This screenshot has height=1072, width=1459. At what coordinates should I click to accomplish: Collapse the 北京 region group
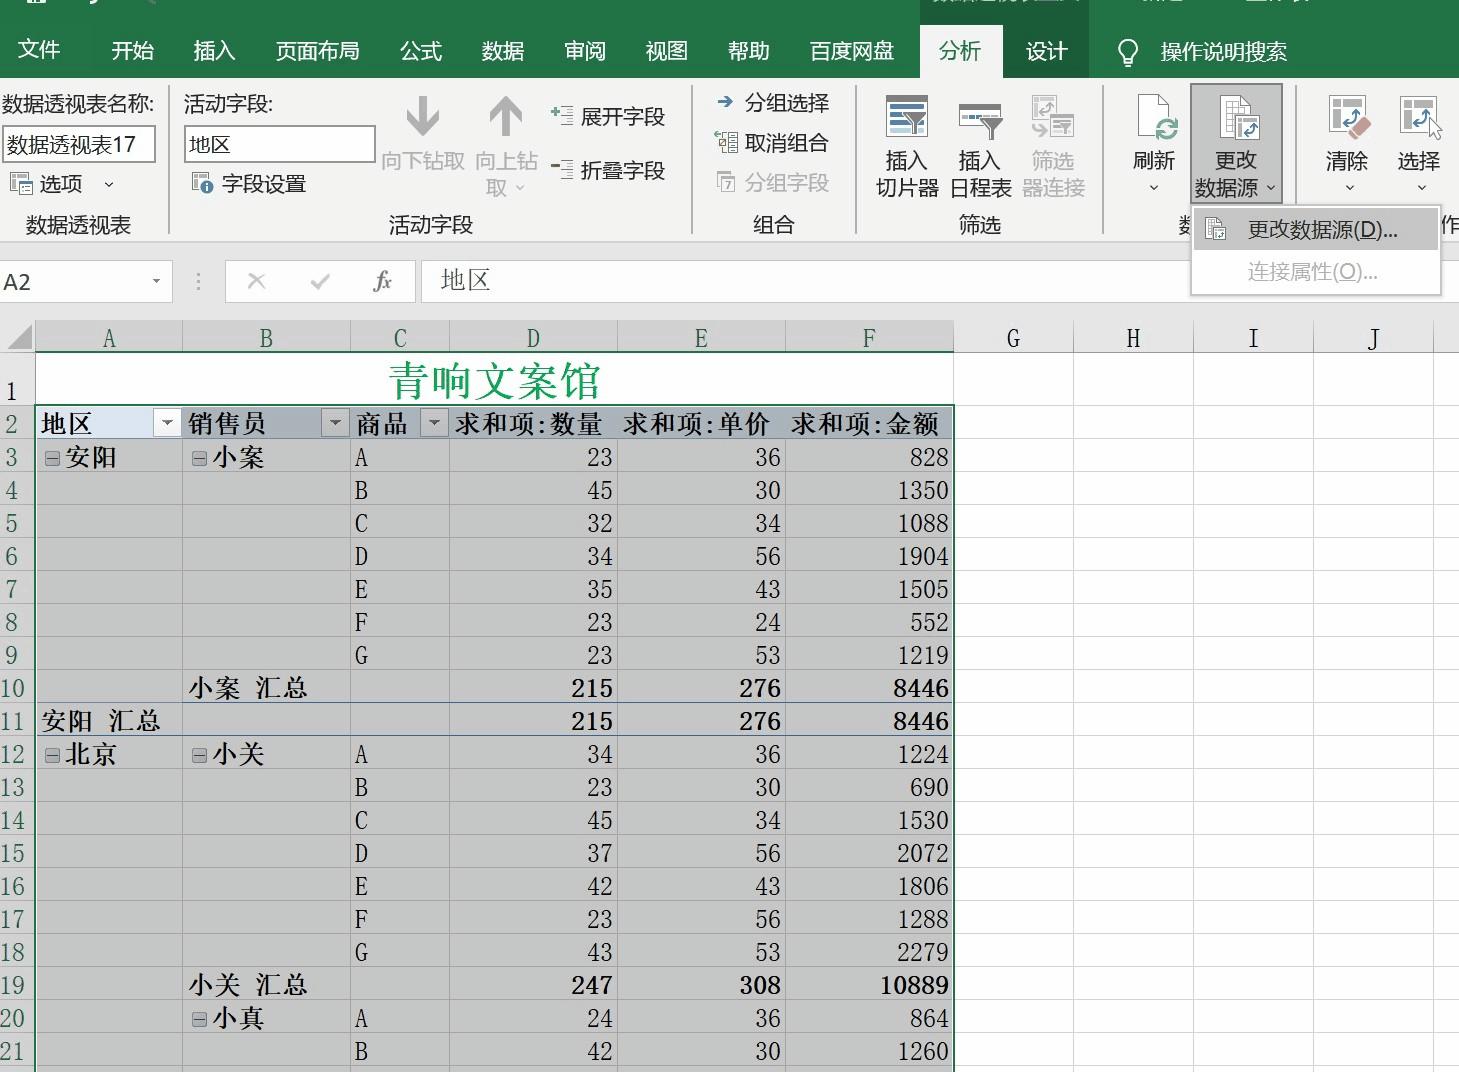tap(51, 754)
